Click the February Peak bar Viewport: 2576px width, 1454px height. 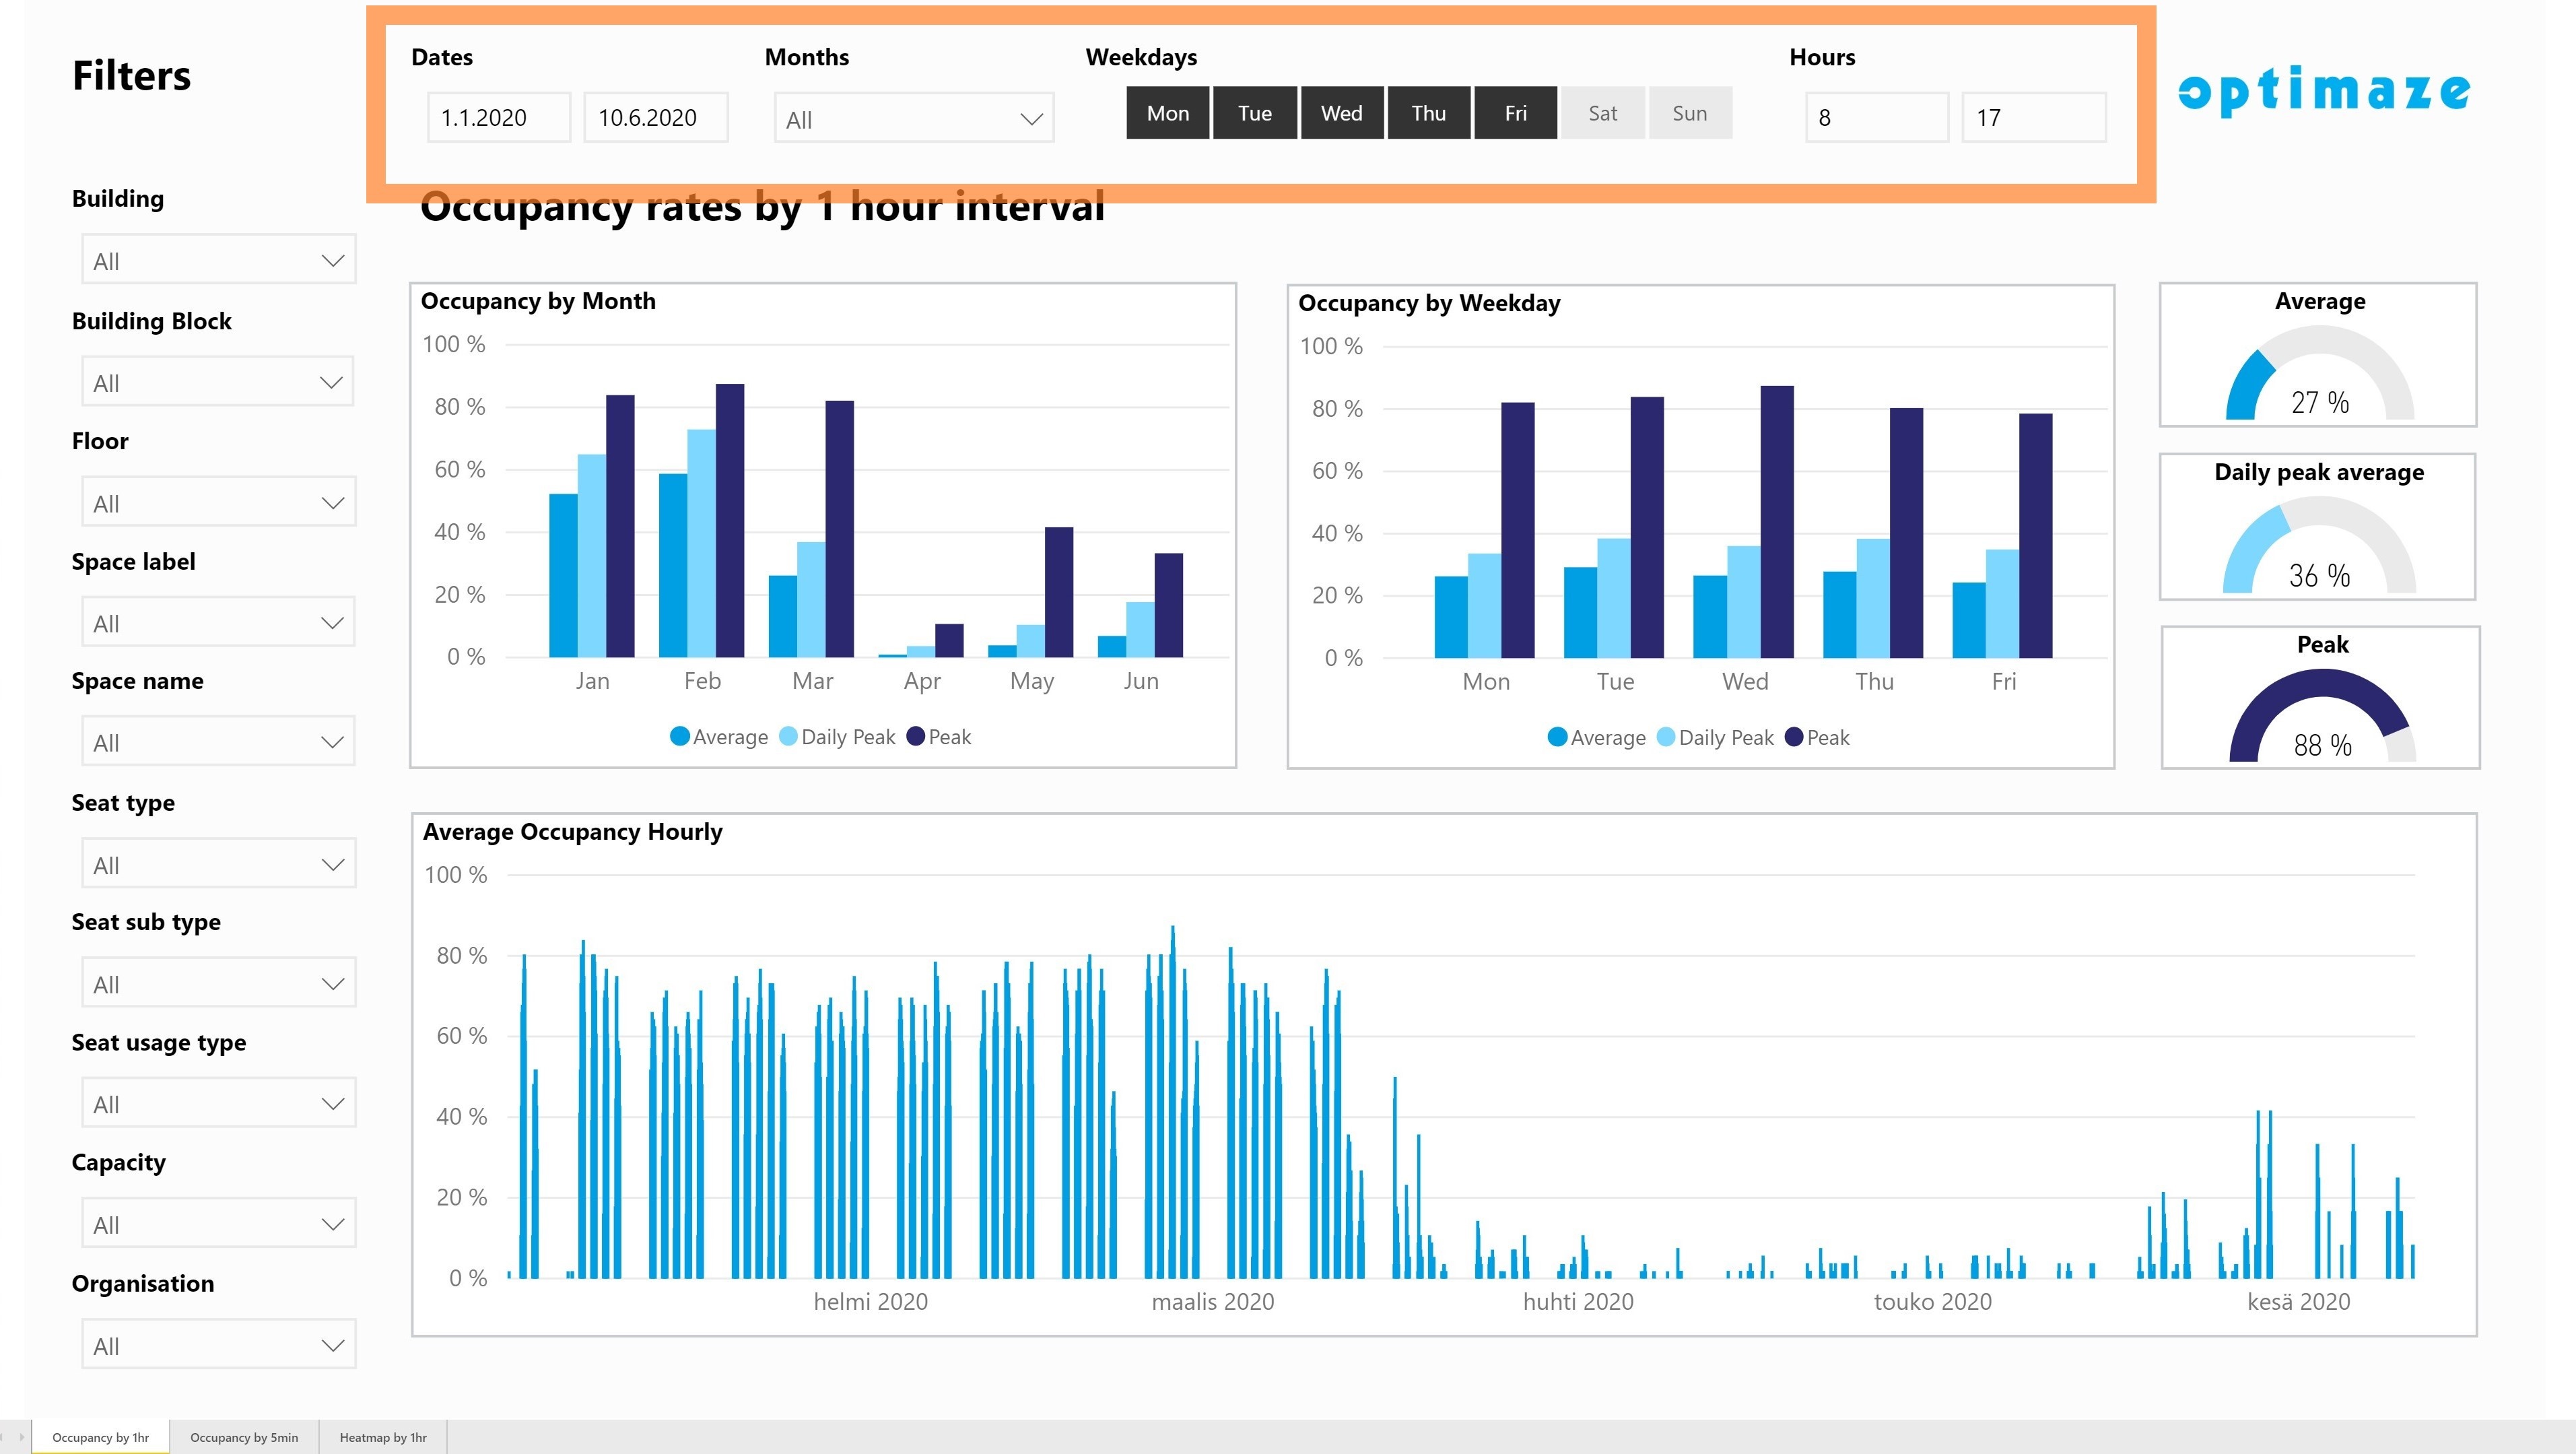point(730,520)
